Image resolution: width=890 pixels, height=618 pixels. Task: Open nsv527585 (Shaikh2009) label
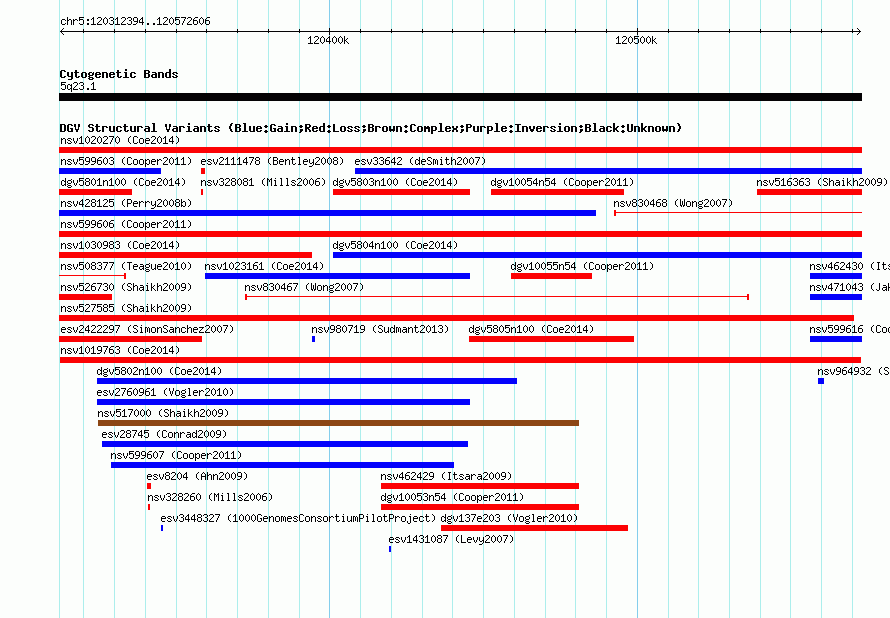pyautogui.click(x=126, y=308)
